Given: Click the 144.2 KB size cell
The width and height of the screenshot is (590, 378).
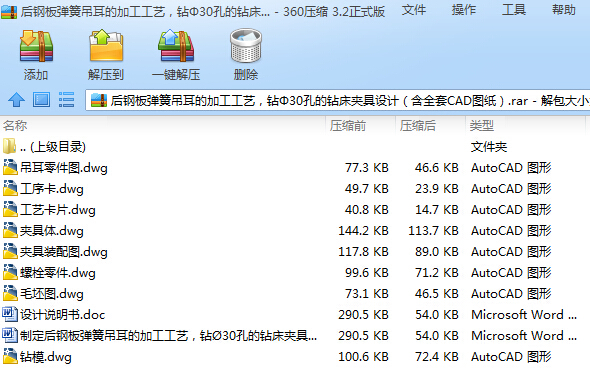Looking at the screenshot, I should point(363,231).
